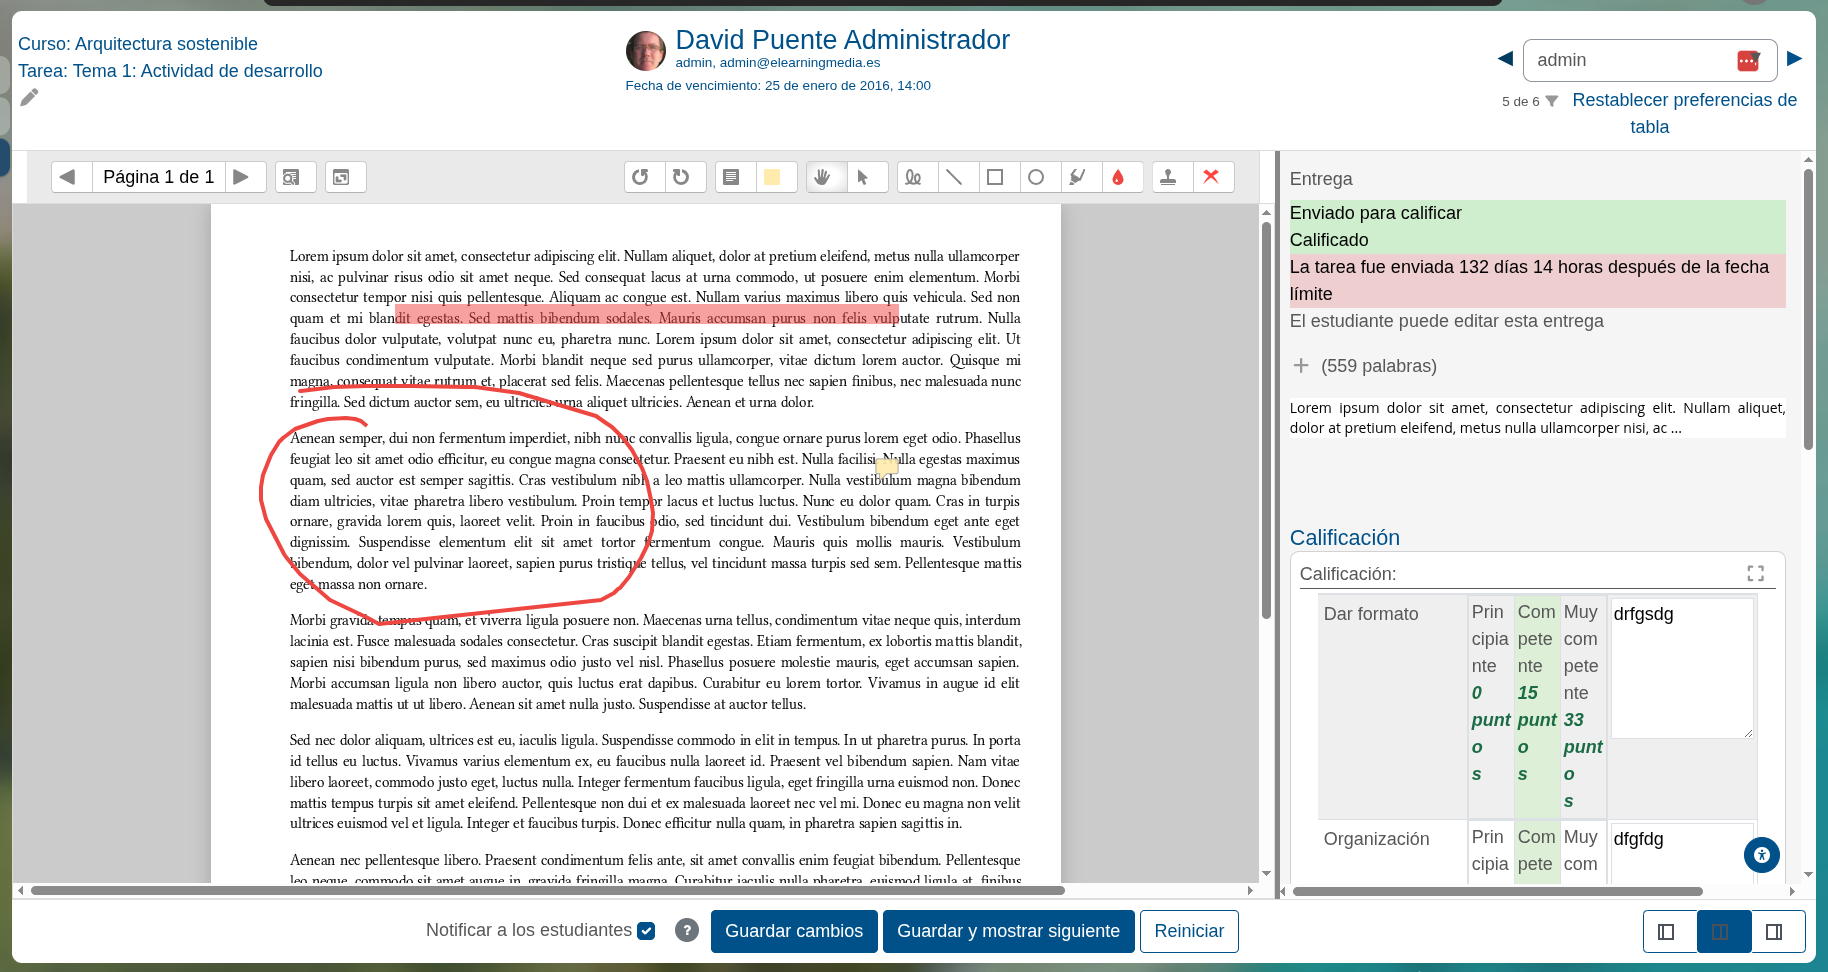
Task: Open David Puente Administrador profile
Action: coord(842,40)
